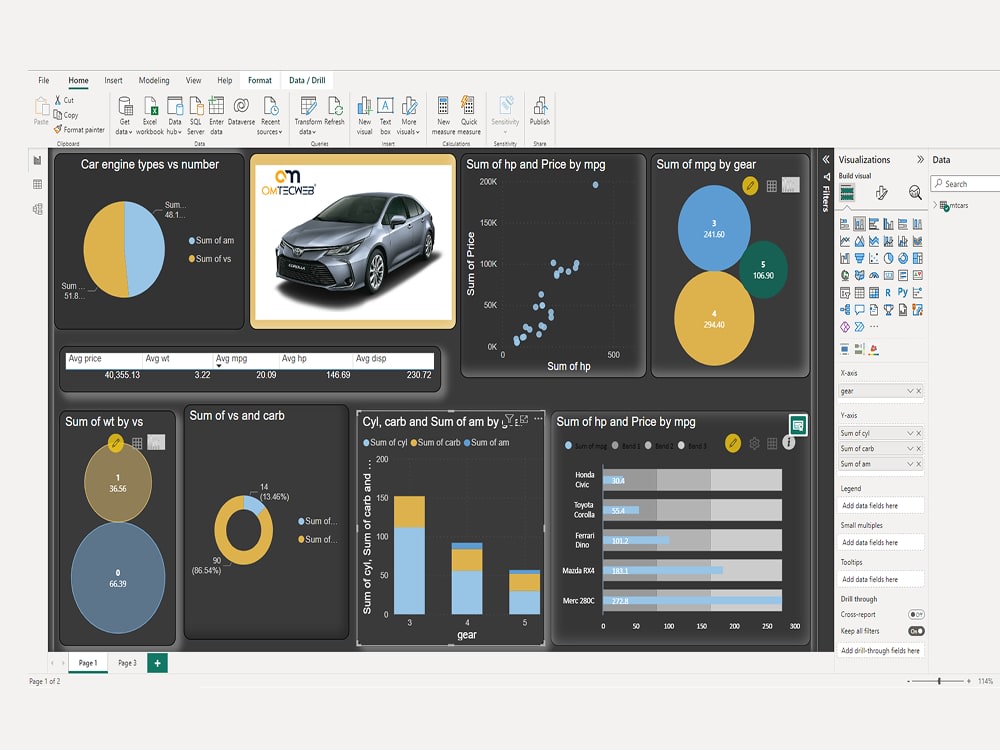1000x750 pixels.
Task: Open the gear field dropdown under X-axis
Action: tap(912, 390)
